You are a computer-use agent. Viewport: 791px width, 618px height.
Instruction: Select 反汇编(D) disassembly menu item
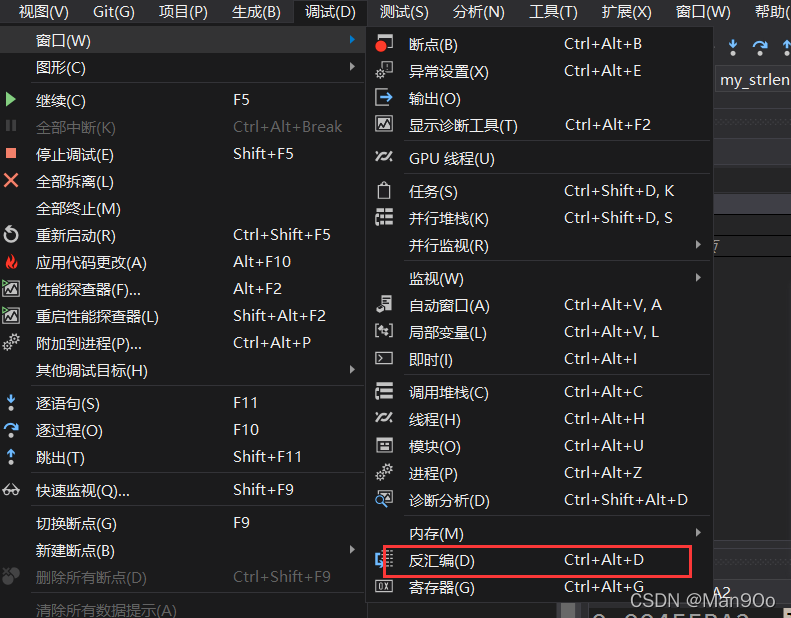point(539,560)
